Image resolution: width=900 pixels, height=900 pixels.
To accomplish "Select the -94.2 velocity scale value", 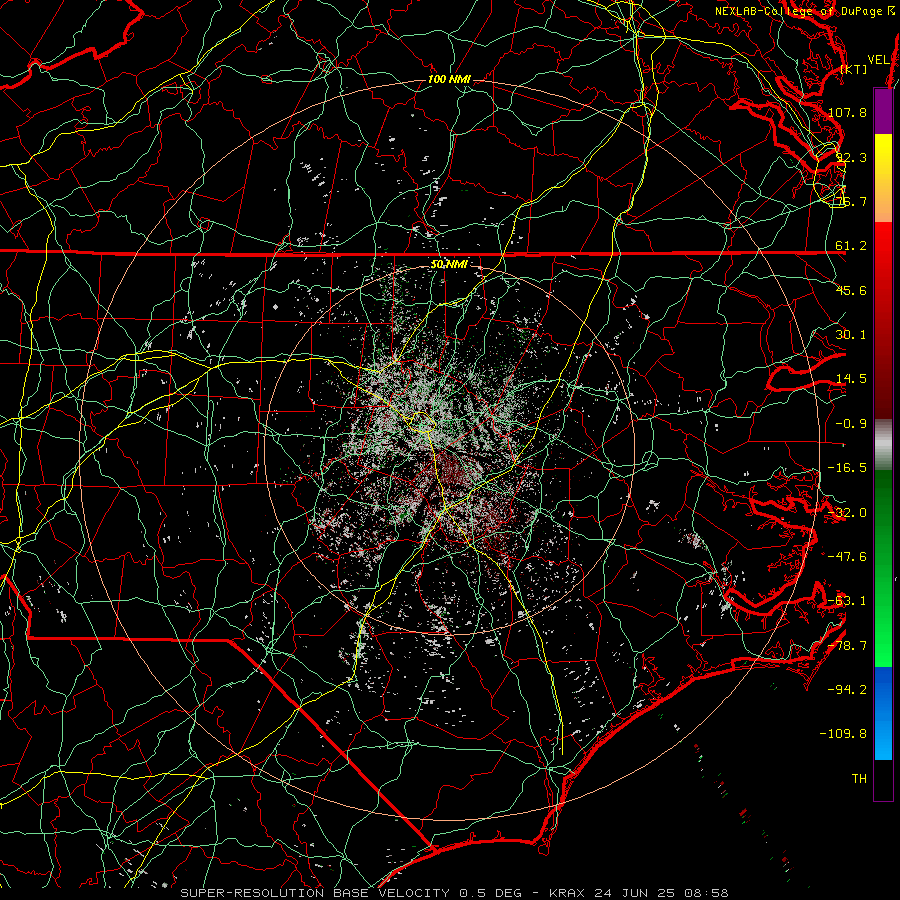I will pyautogui.click(x=847, y=690).
